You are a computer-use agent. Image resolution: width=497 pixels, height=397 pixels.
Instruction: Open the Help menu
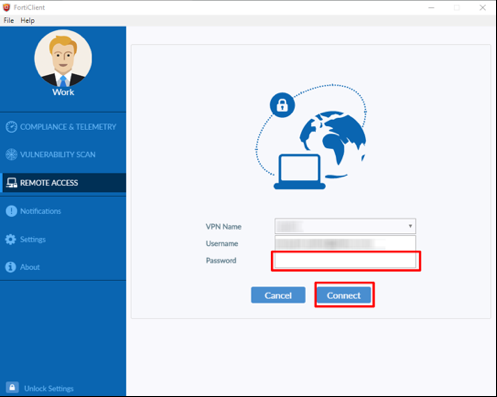click(27, 20)
